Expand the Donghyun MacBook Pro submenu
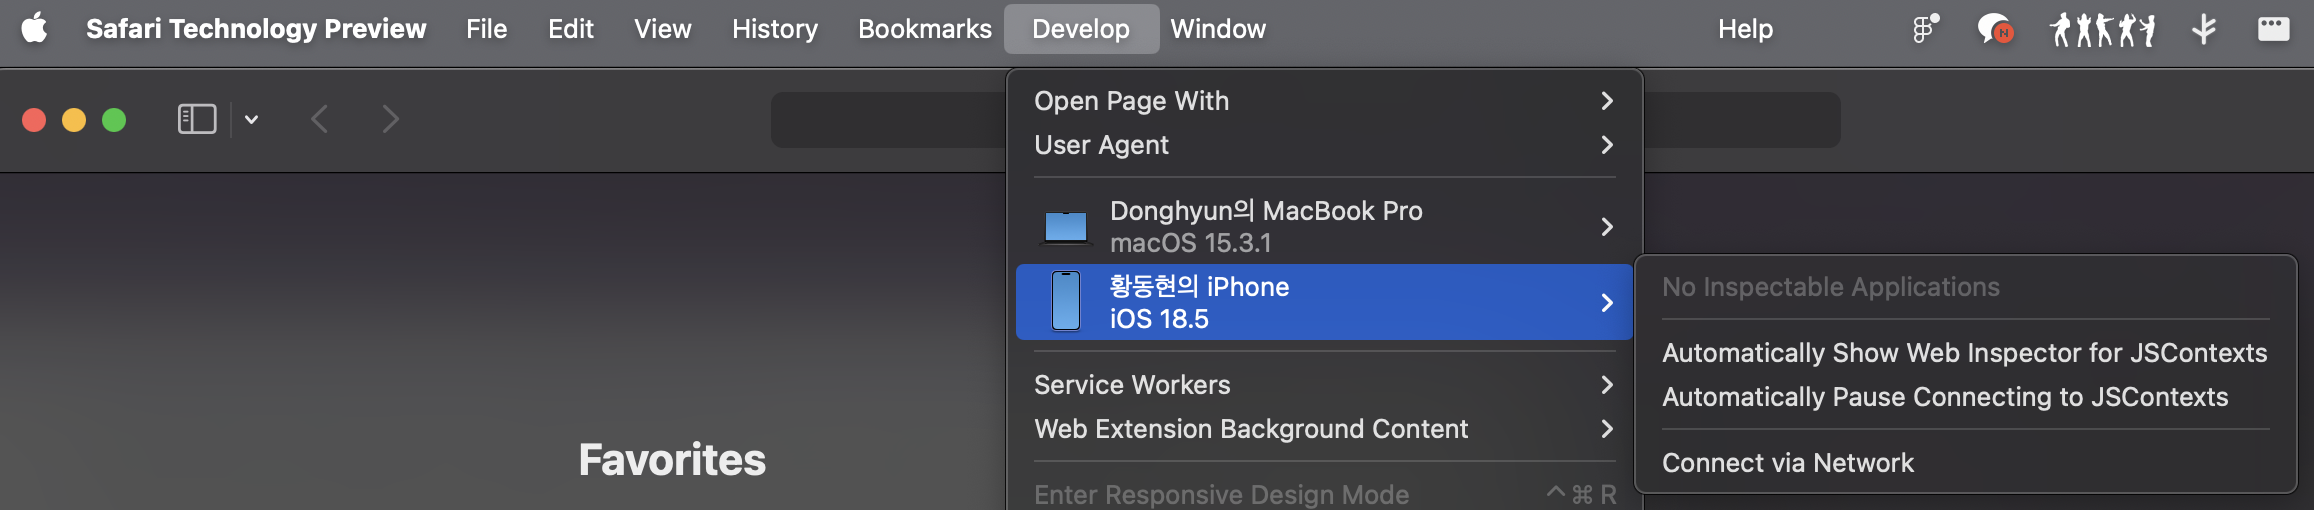Viewport: 2314px width, 510px height. click(1324, 227)
